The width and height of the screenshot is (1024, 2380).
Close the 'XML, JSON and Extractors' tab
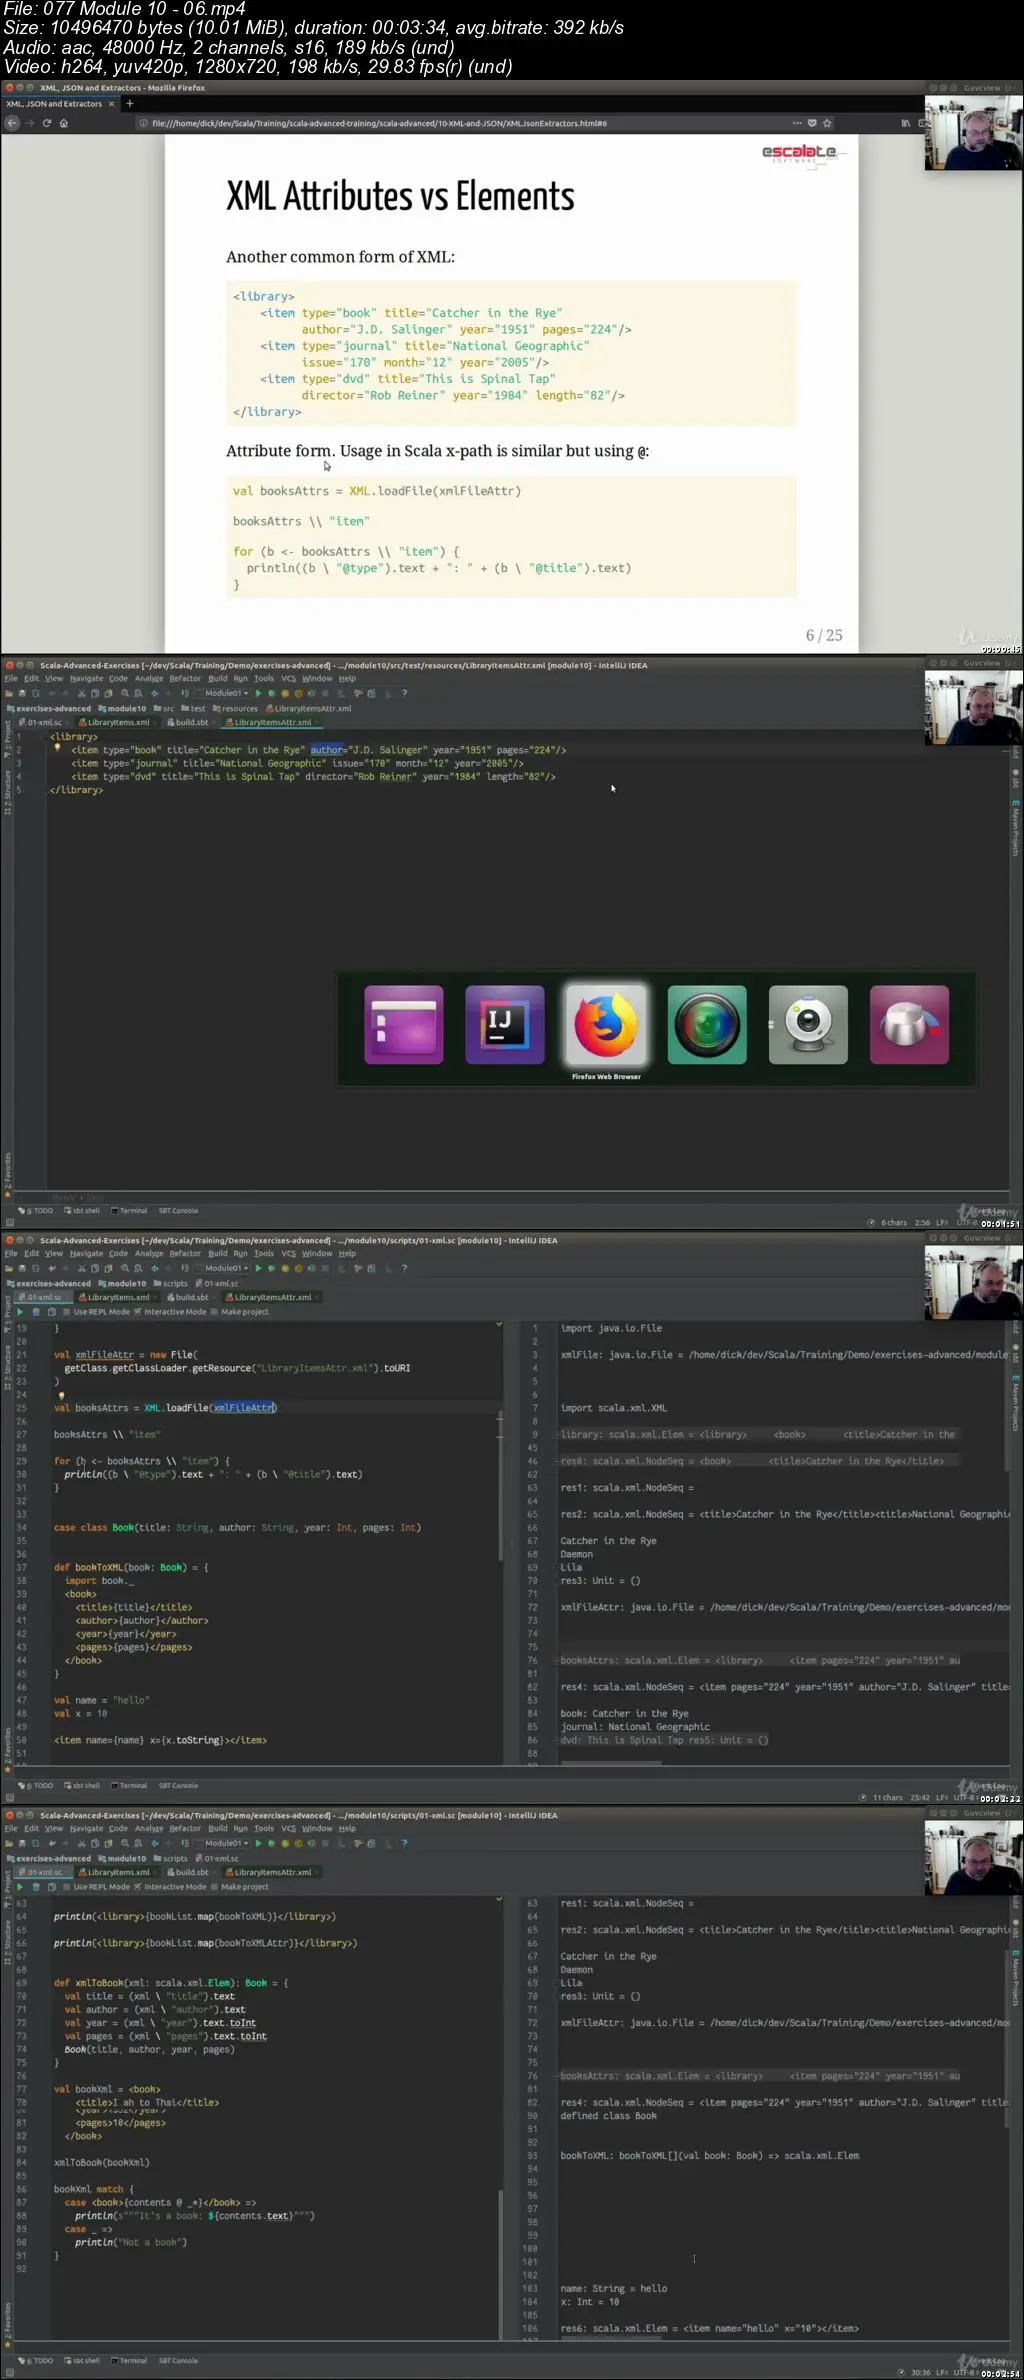point(111,104)
